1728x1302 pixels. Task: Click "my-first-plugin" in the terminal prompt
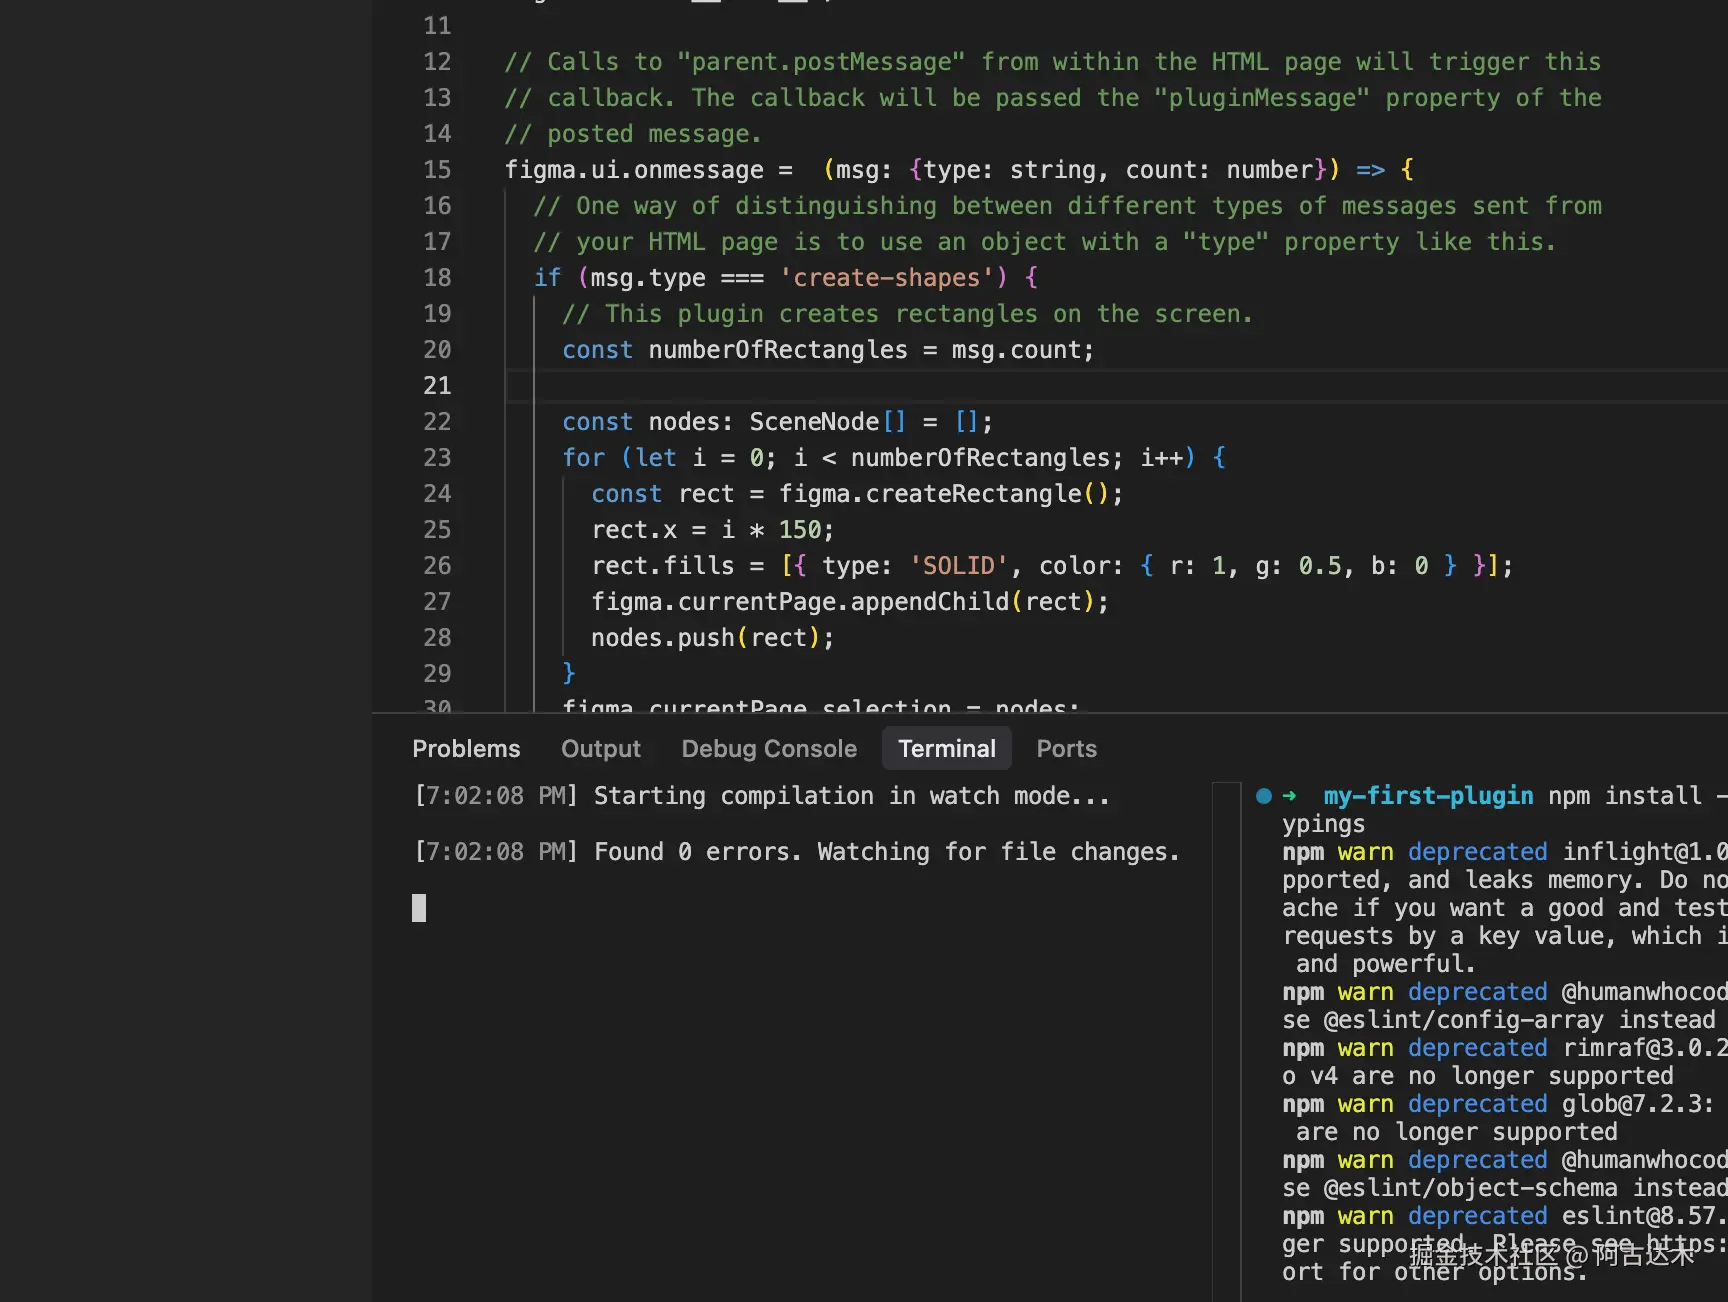point(1428,796)
